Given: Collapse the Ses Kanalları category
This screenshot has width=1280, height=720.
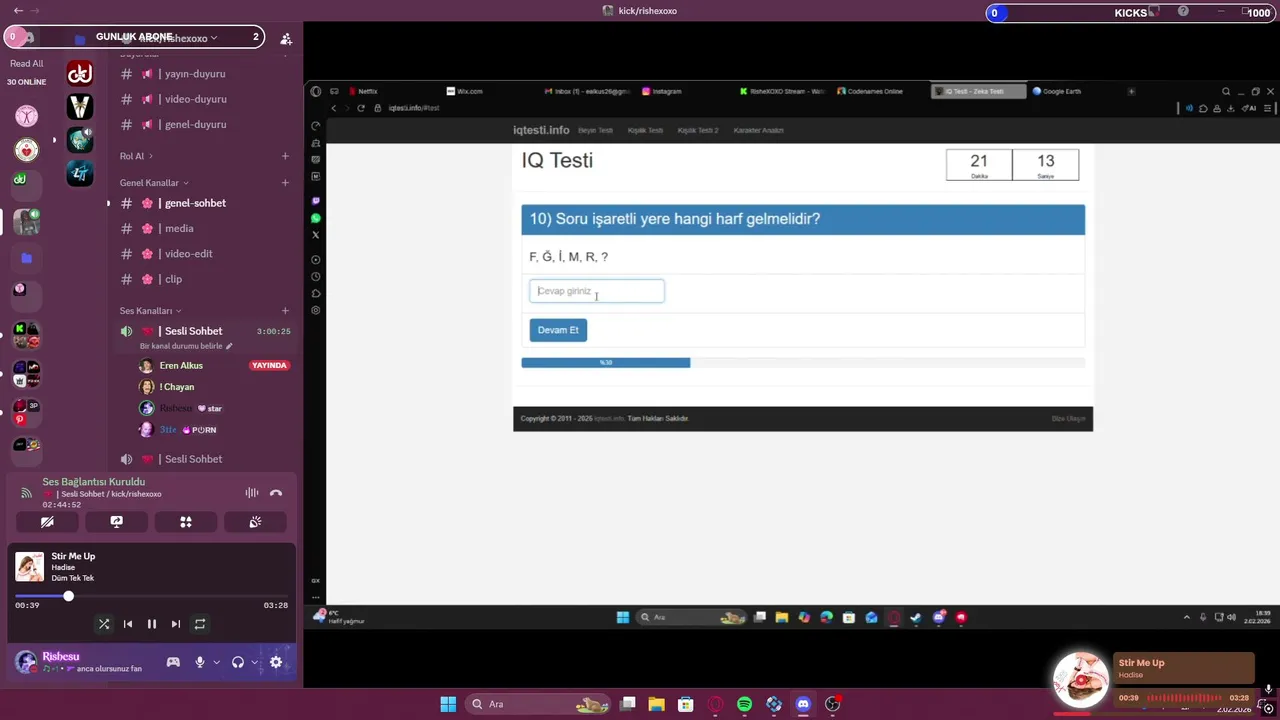Looking at the screenshot, I should point(150,311).
